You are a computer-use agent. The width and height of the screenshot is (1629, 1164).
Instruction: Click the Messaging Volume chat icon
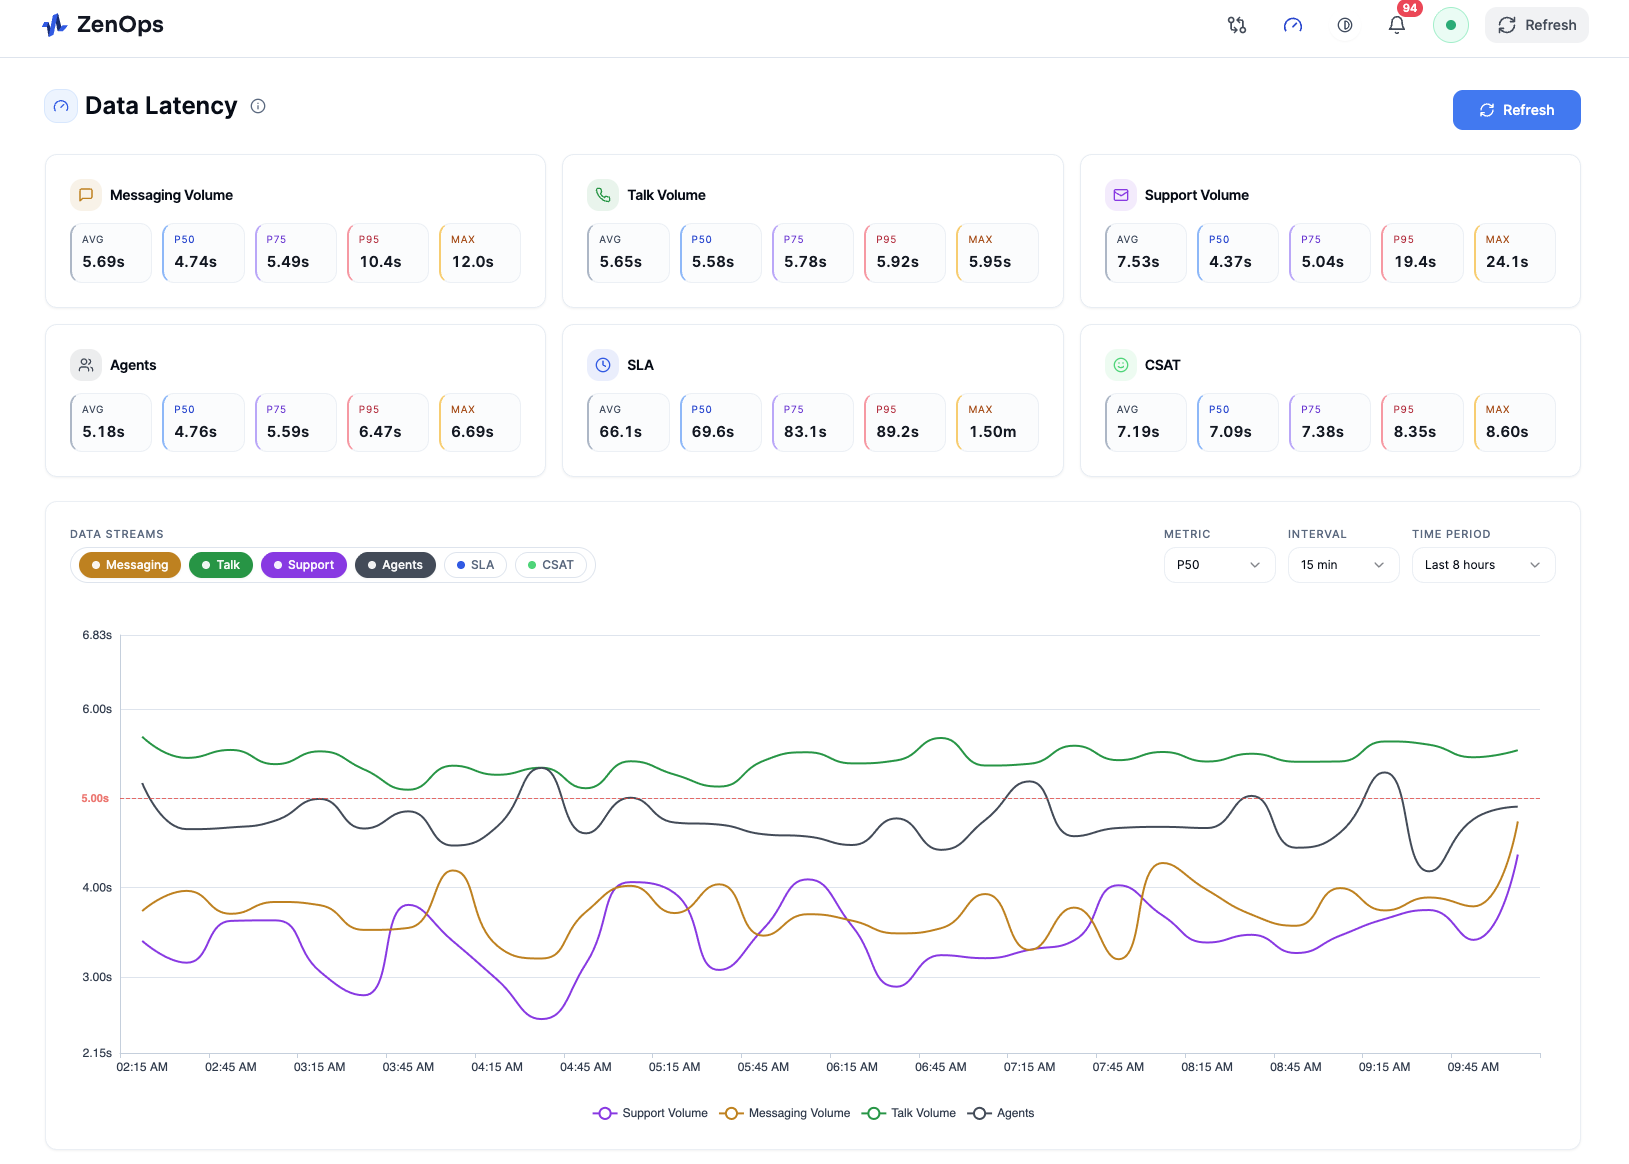pyautogui.click(x=86, y=195)
